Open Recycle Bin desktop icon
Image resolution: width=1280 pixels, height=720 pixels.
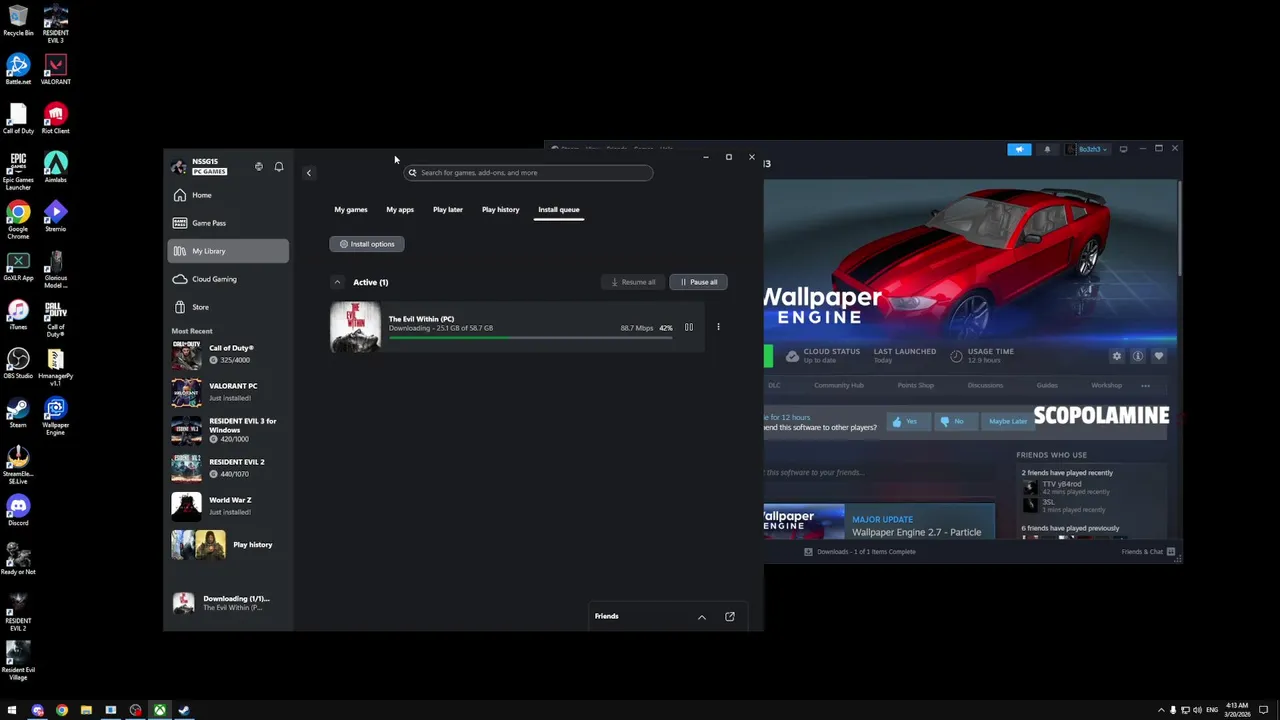(18, 20)
